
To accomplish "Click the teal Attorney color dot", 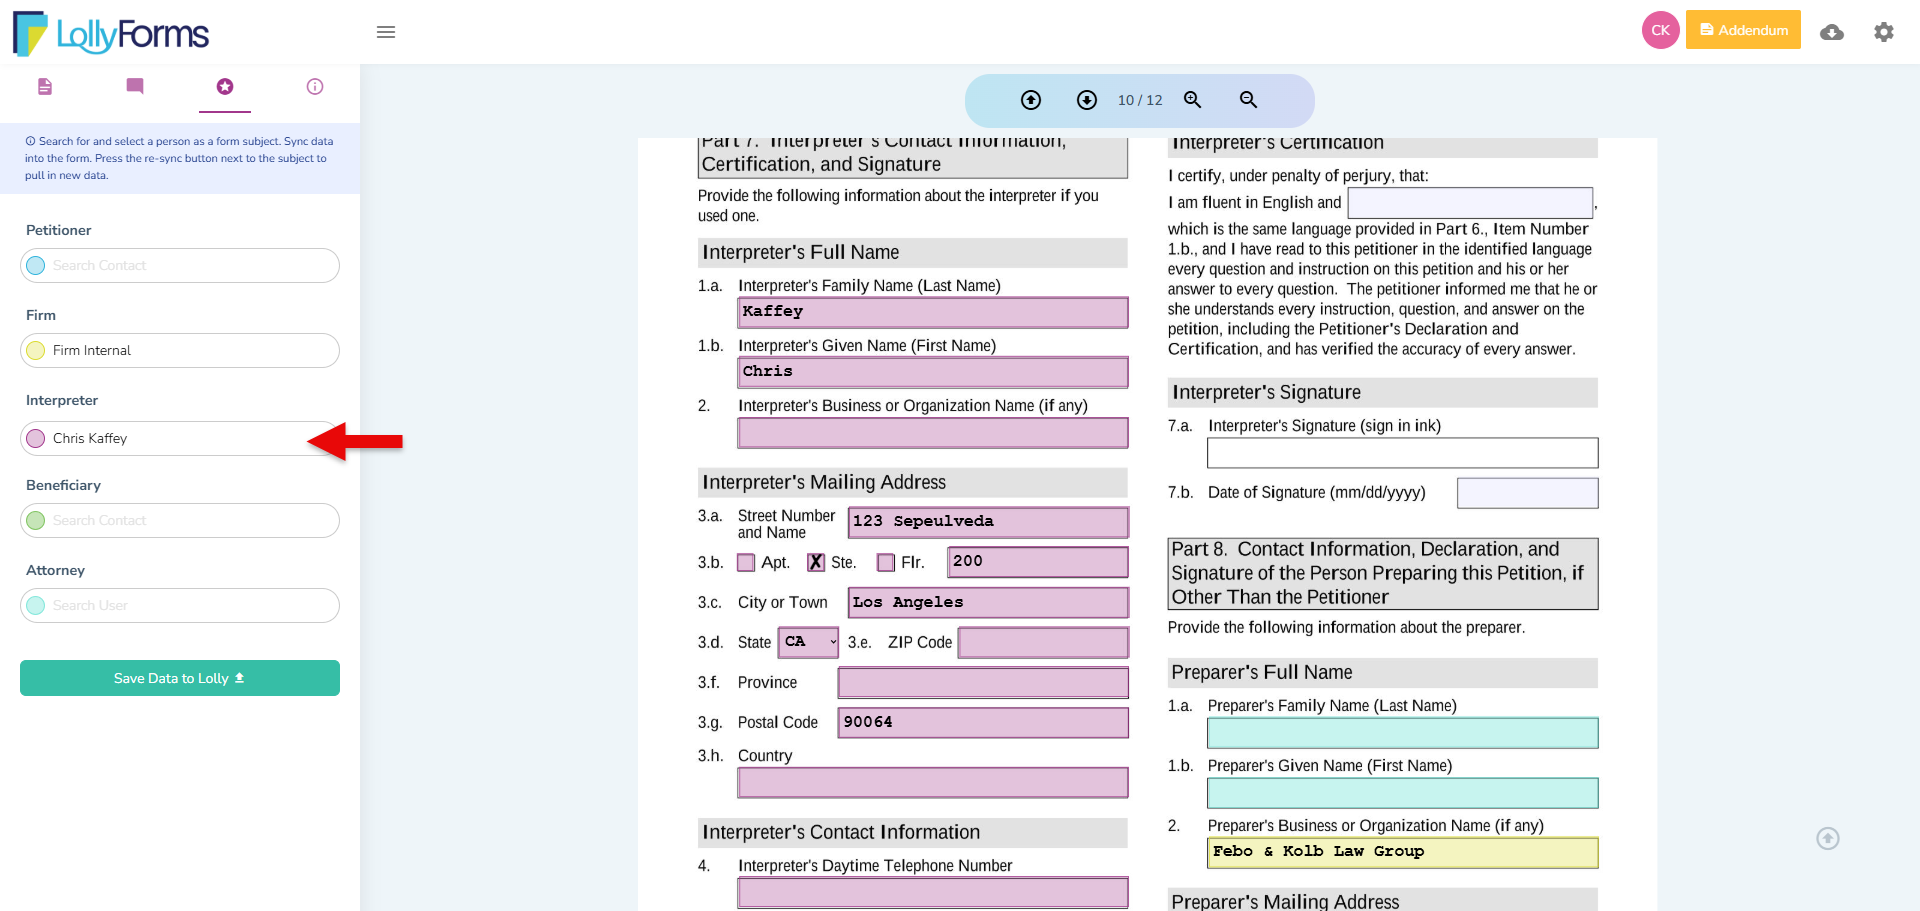I will 36,605.
